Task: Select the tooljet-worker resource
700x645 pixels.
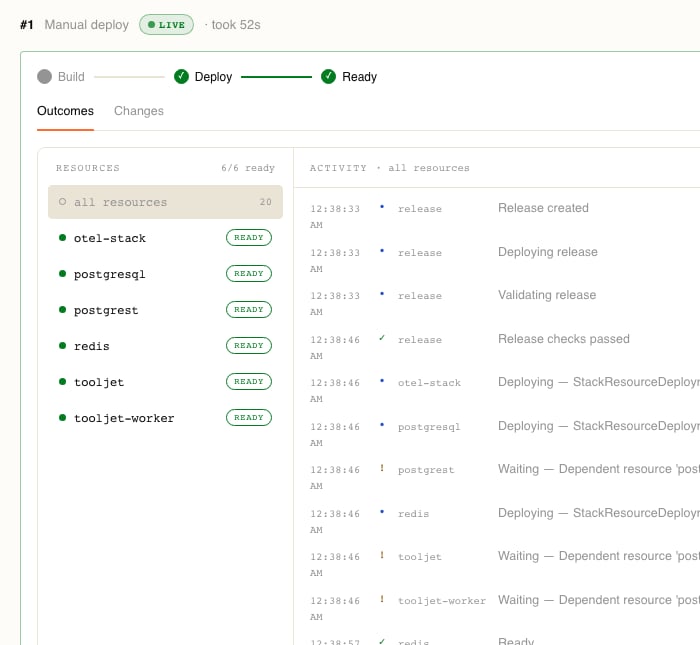Action: (165, 418)
